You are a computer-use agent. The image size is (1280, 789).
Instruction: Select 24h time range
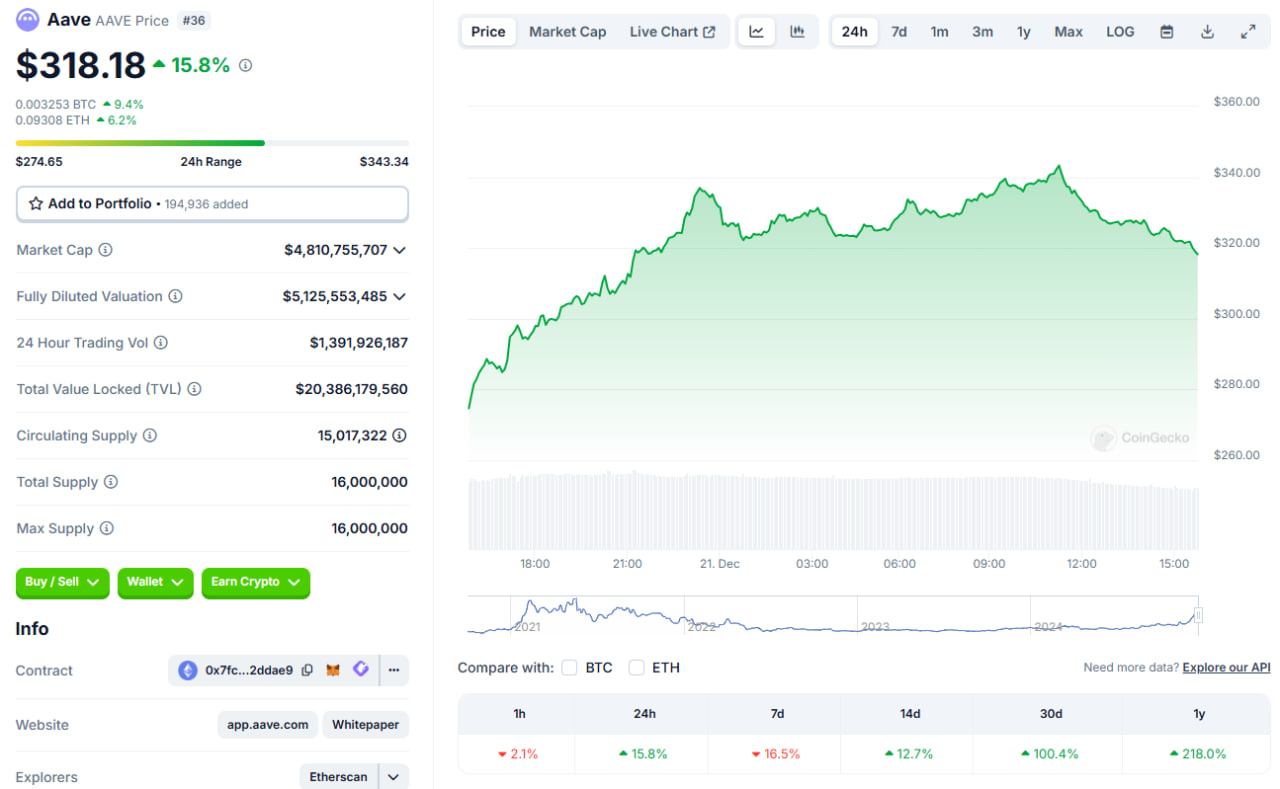[x=855, y=32]
